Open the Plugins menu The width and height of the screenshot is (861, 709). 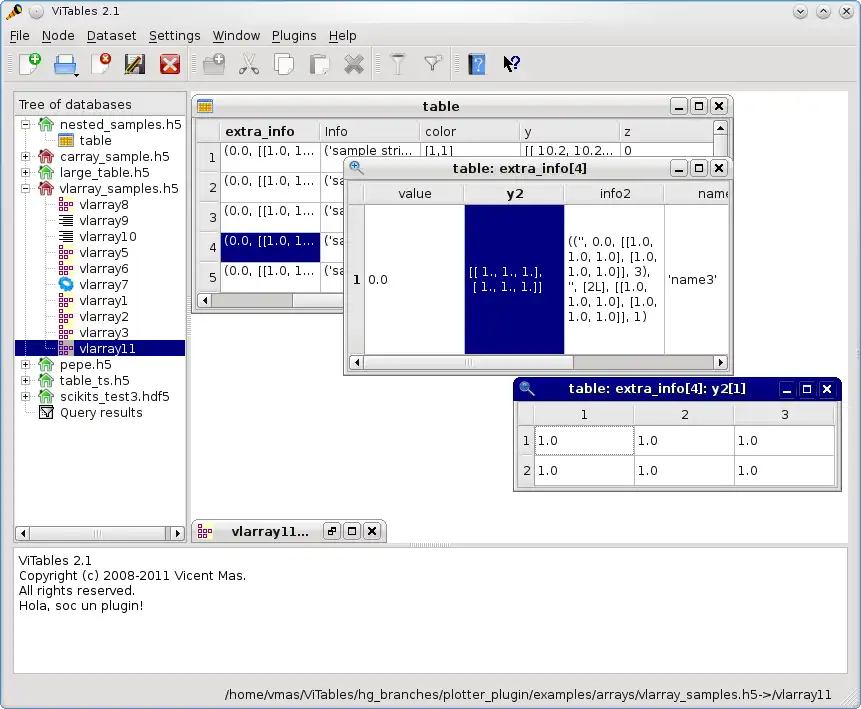coord(293,35)
